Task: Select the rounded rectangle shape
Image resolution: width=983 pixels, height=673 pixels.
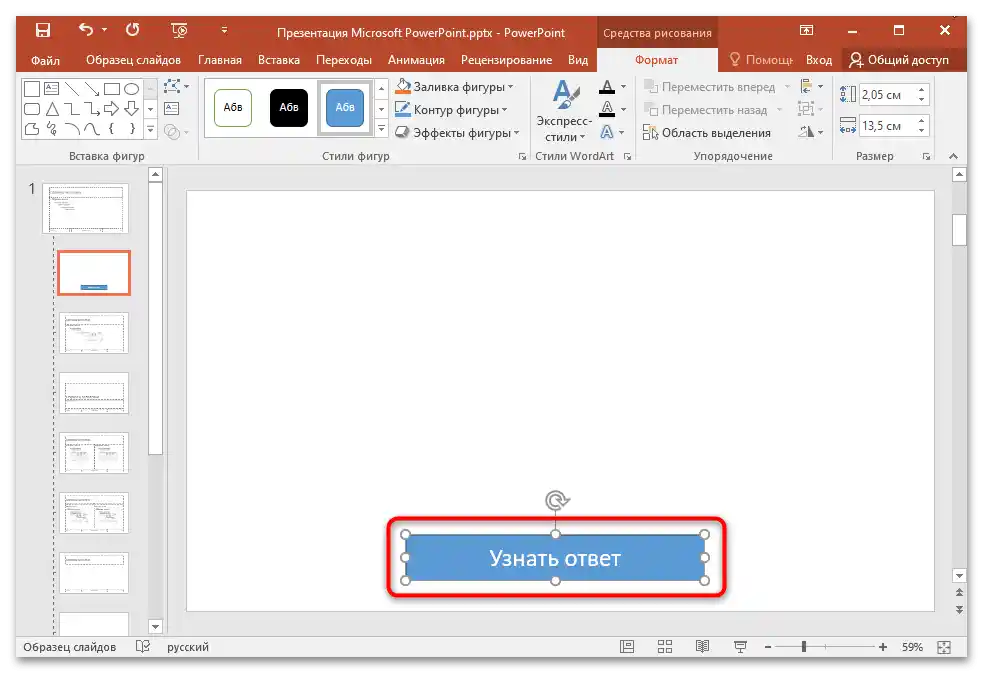Action: (31, 109)
